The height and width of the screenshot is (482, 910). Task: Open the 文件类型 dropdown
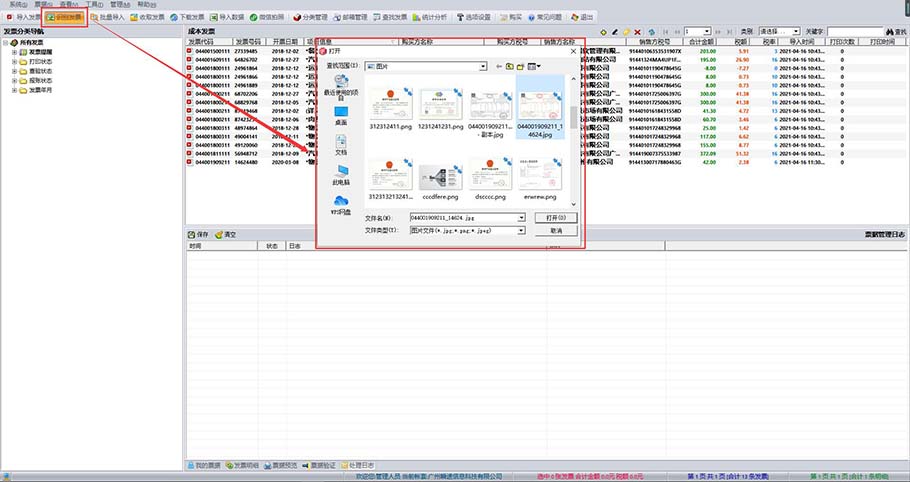521,230
